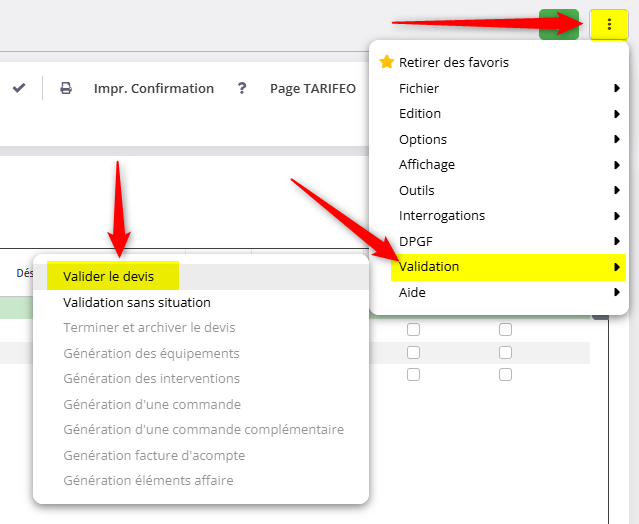The width and height of the screenshot is (639, 524).
Task: Open Page TARIFEO from toolbar
Action: tap(313, 88)
